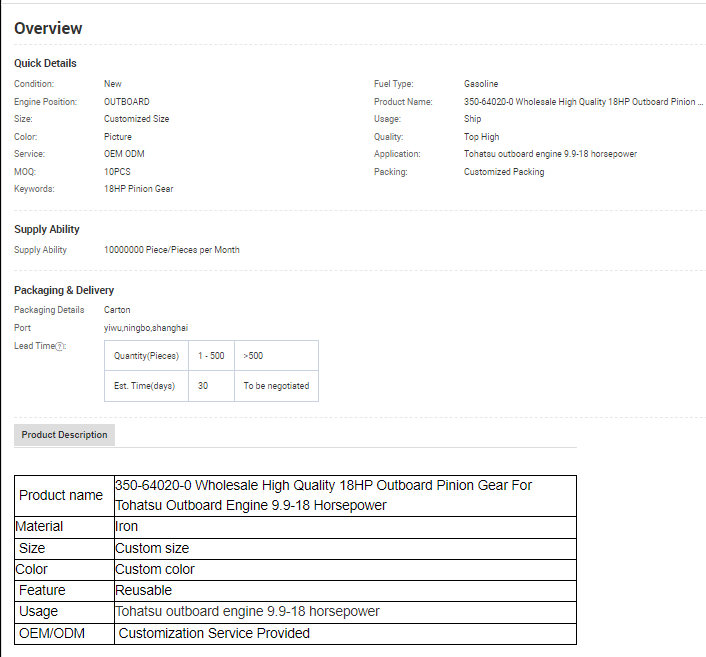The width and height of the screenshot is (706, 657).
Task: Click the 'Customization Service Provided' table cell
Action: (x=214, y=633)
